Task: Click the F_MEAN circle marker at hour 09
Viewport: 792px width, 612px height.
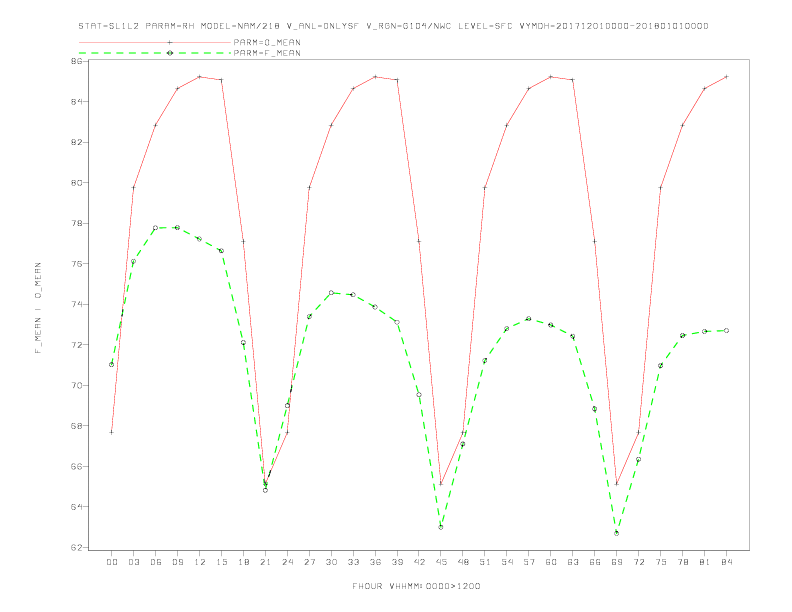Action: tap(177, 228)
